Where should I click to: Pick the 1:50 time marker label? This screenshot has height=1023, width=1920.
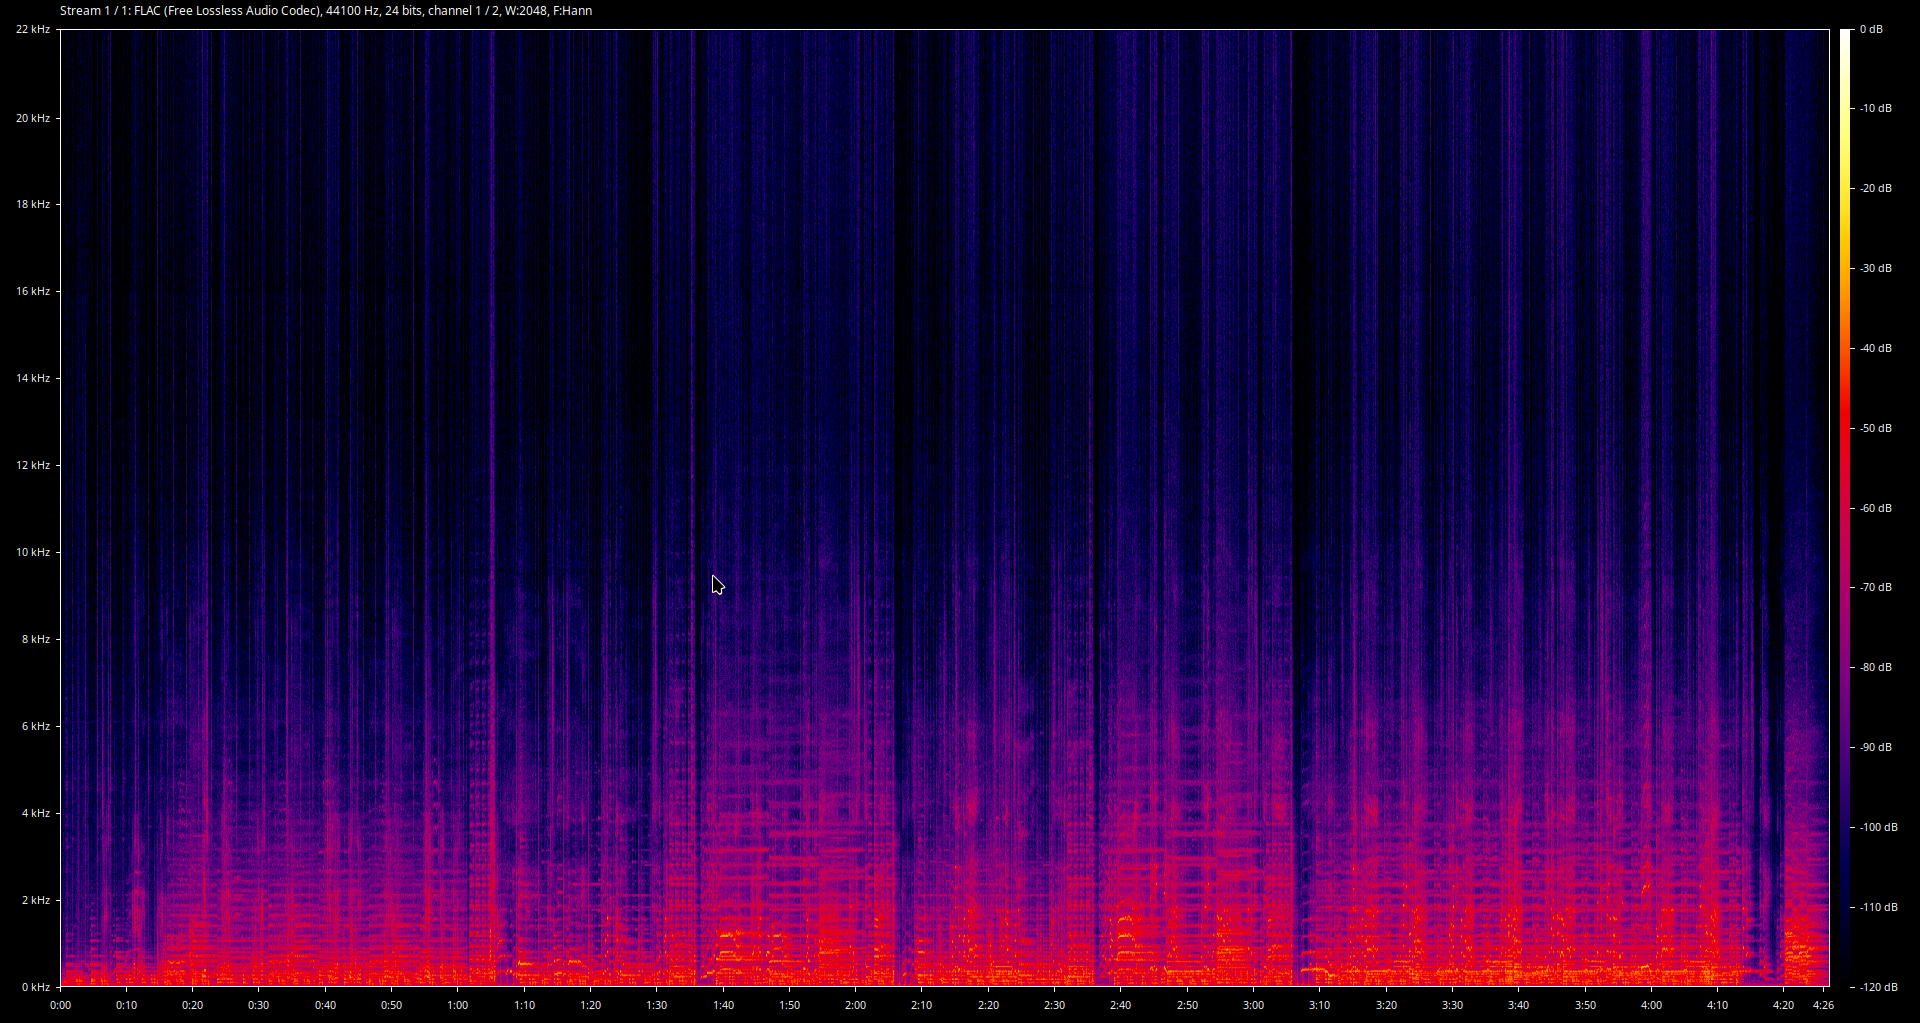790,1005
